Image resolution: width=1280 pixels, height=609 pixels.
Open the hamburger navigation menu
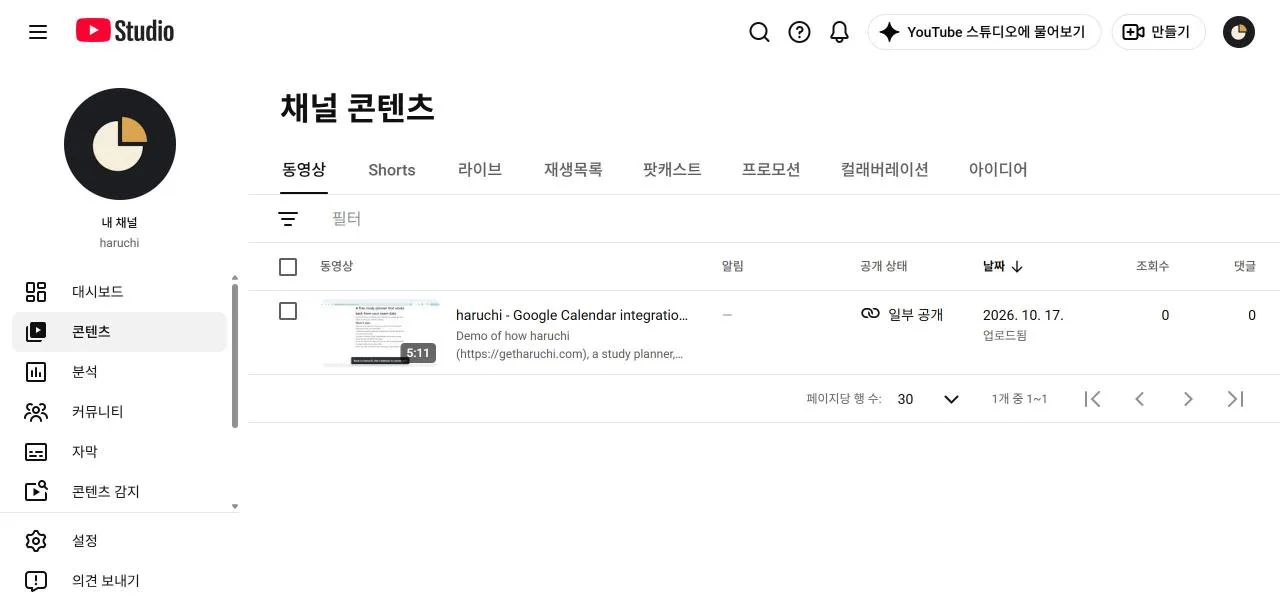(38, 32)
